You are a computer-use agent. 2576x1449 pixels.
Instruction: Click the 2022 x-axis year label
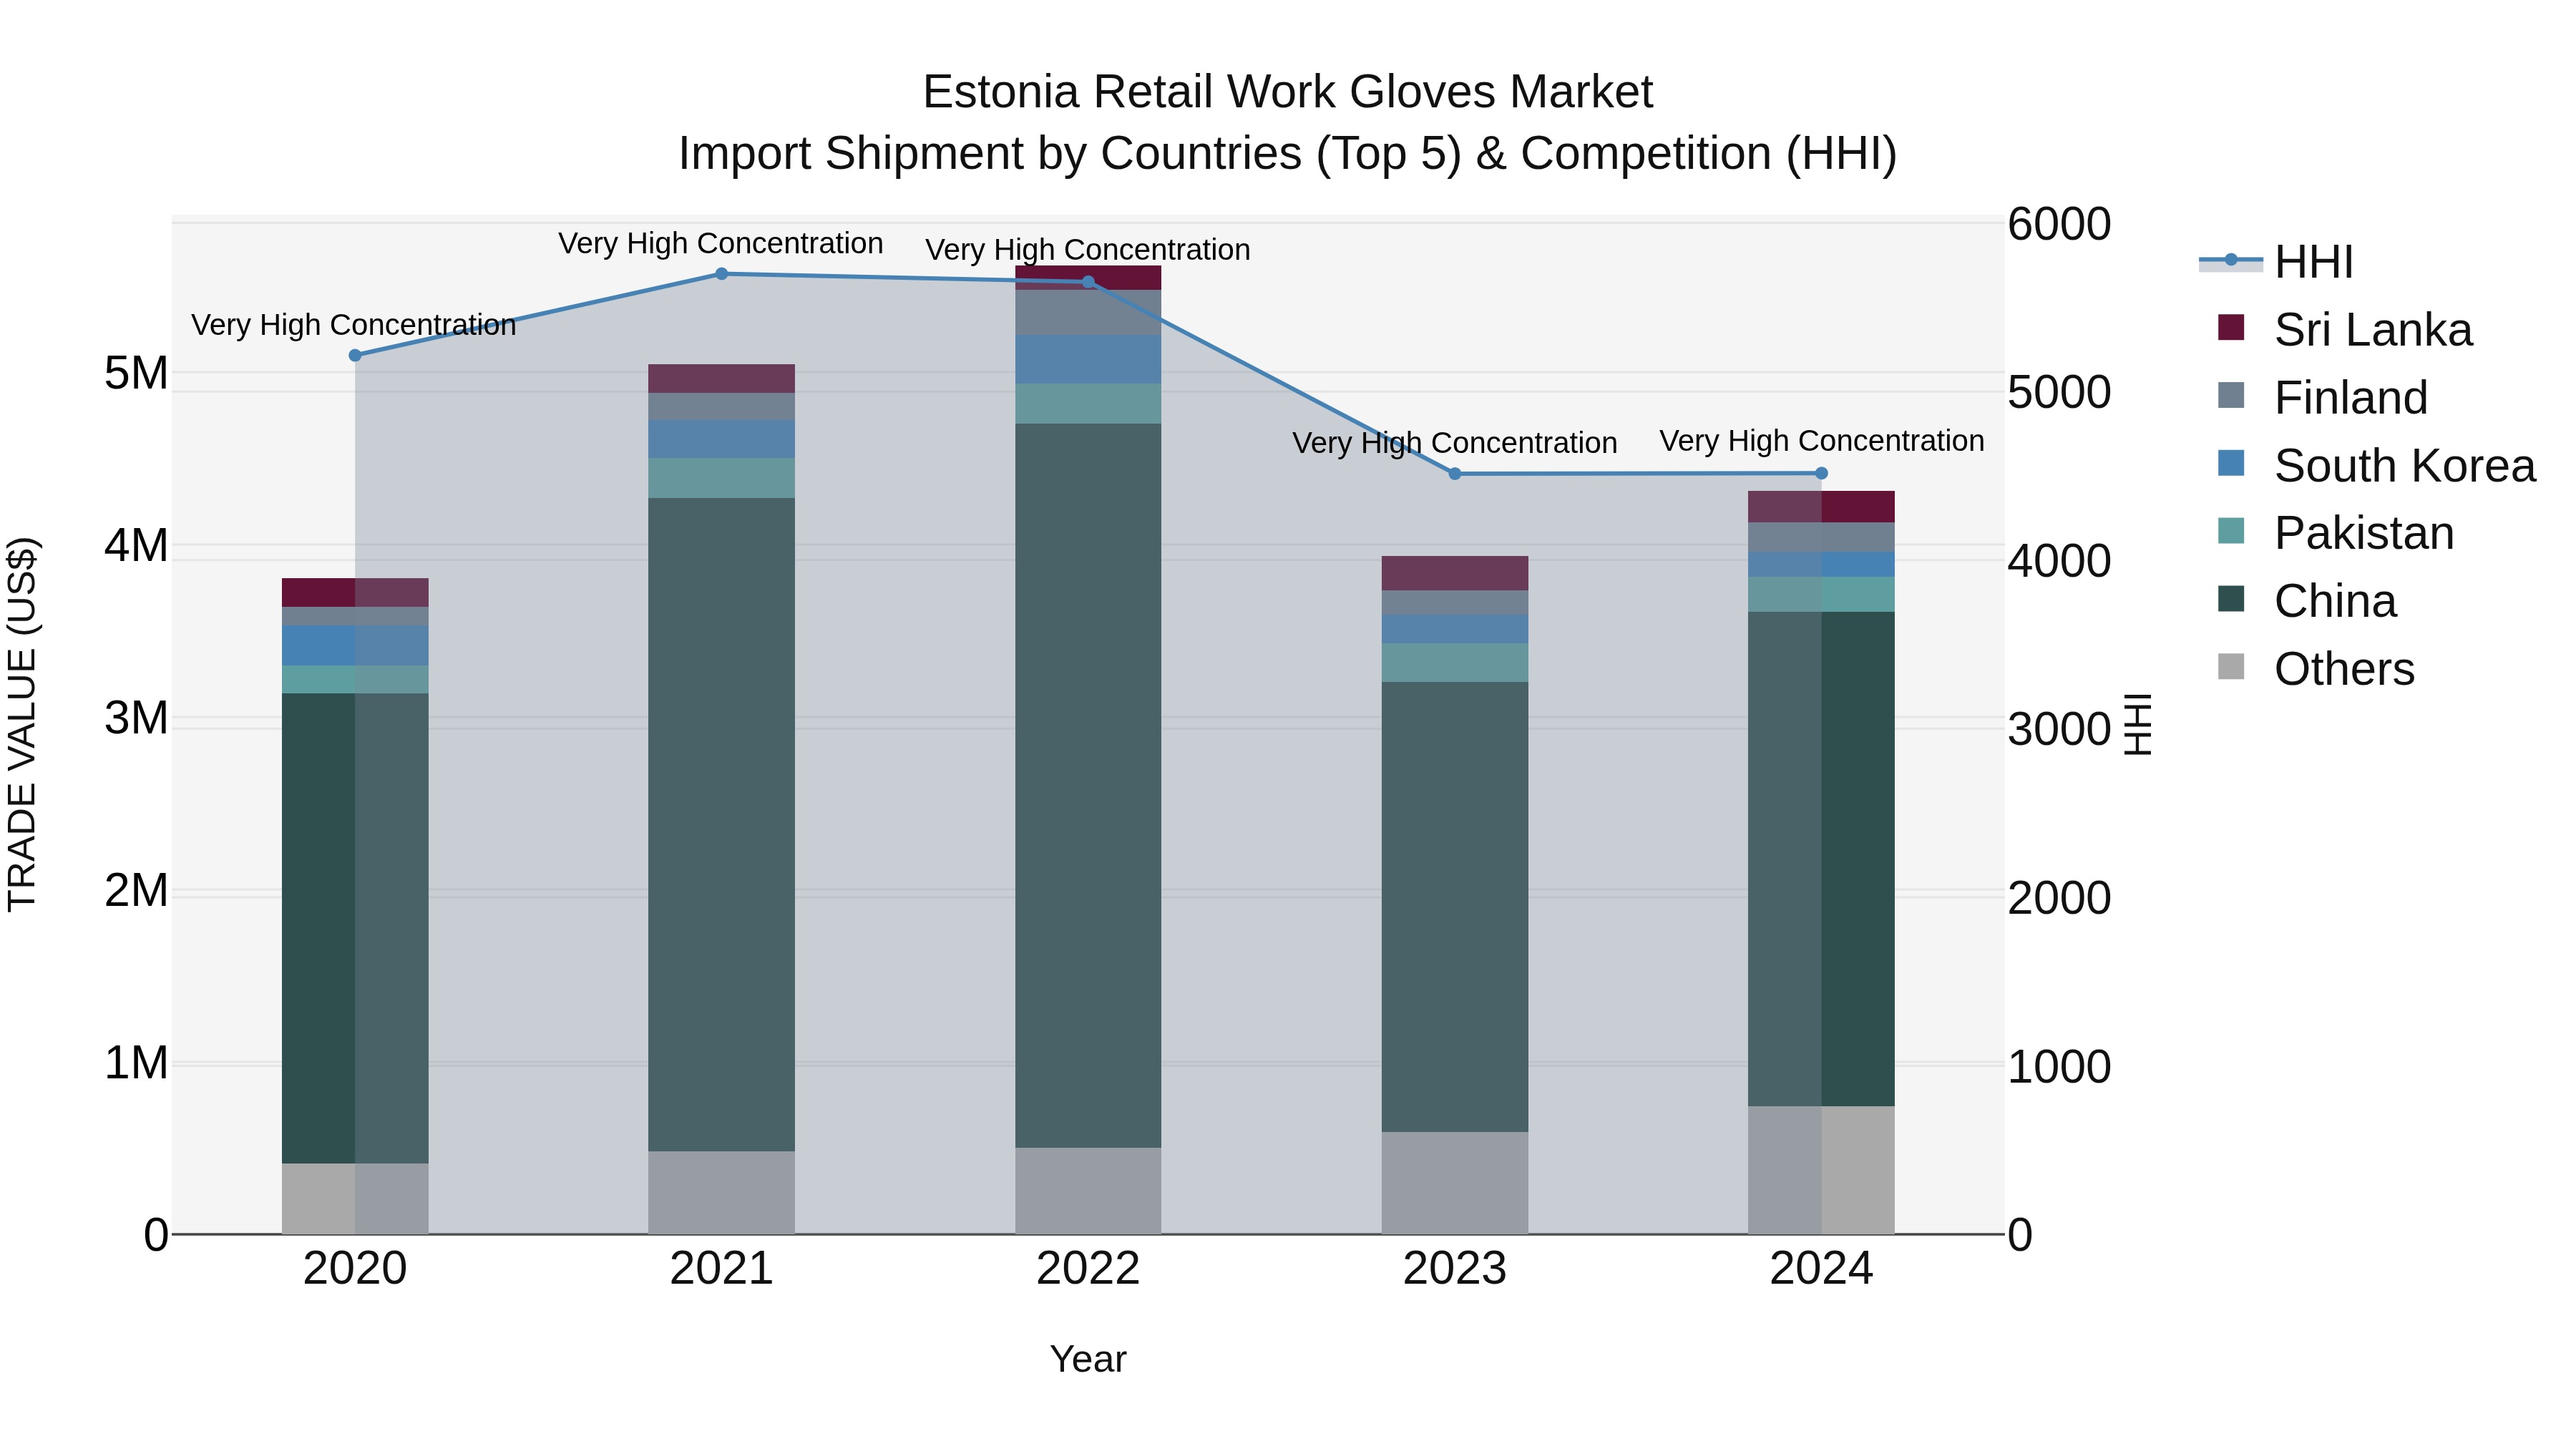point(1088,1269)
